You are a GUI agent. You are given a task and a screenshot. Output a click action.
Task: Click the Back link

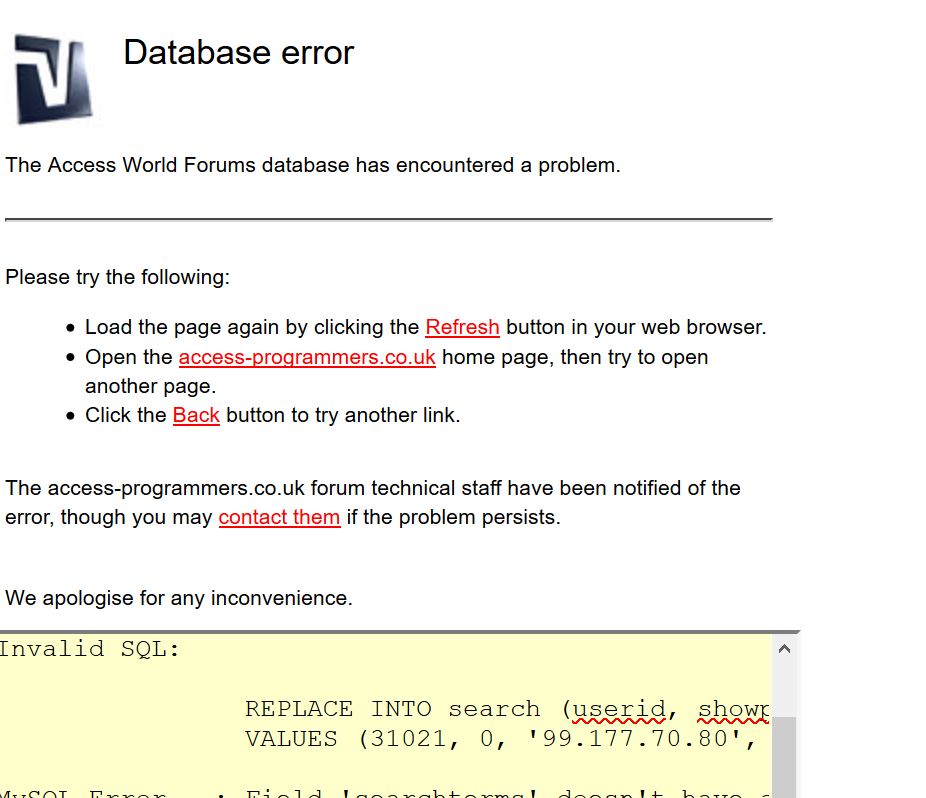[196, 415]
